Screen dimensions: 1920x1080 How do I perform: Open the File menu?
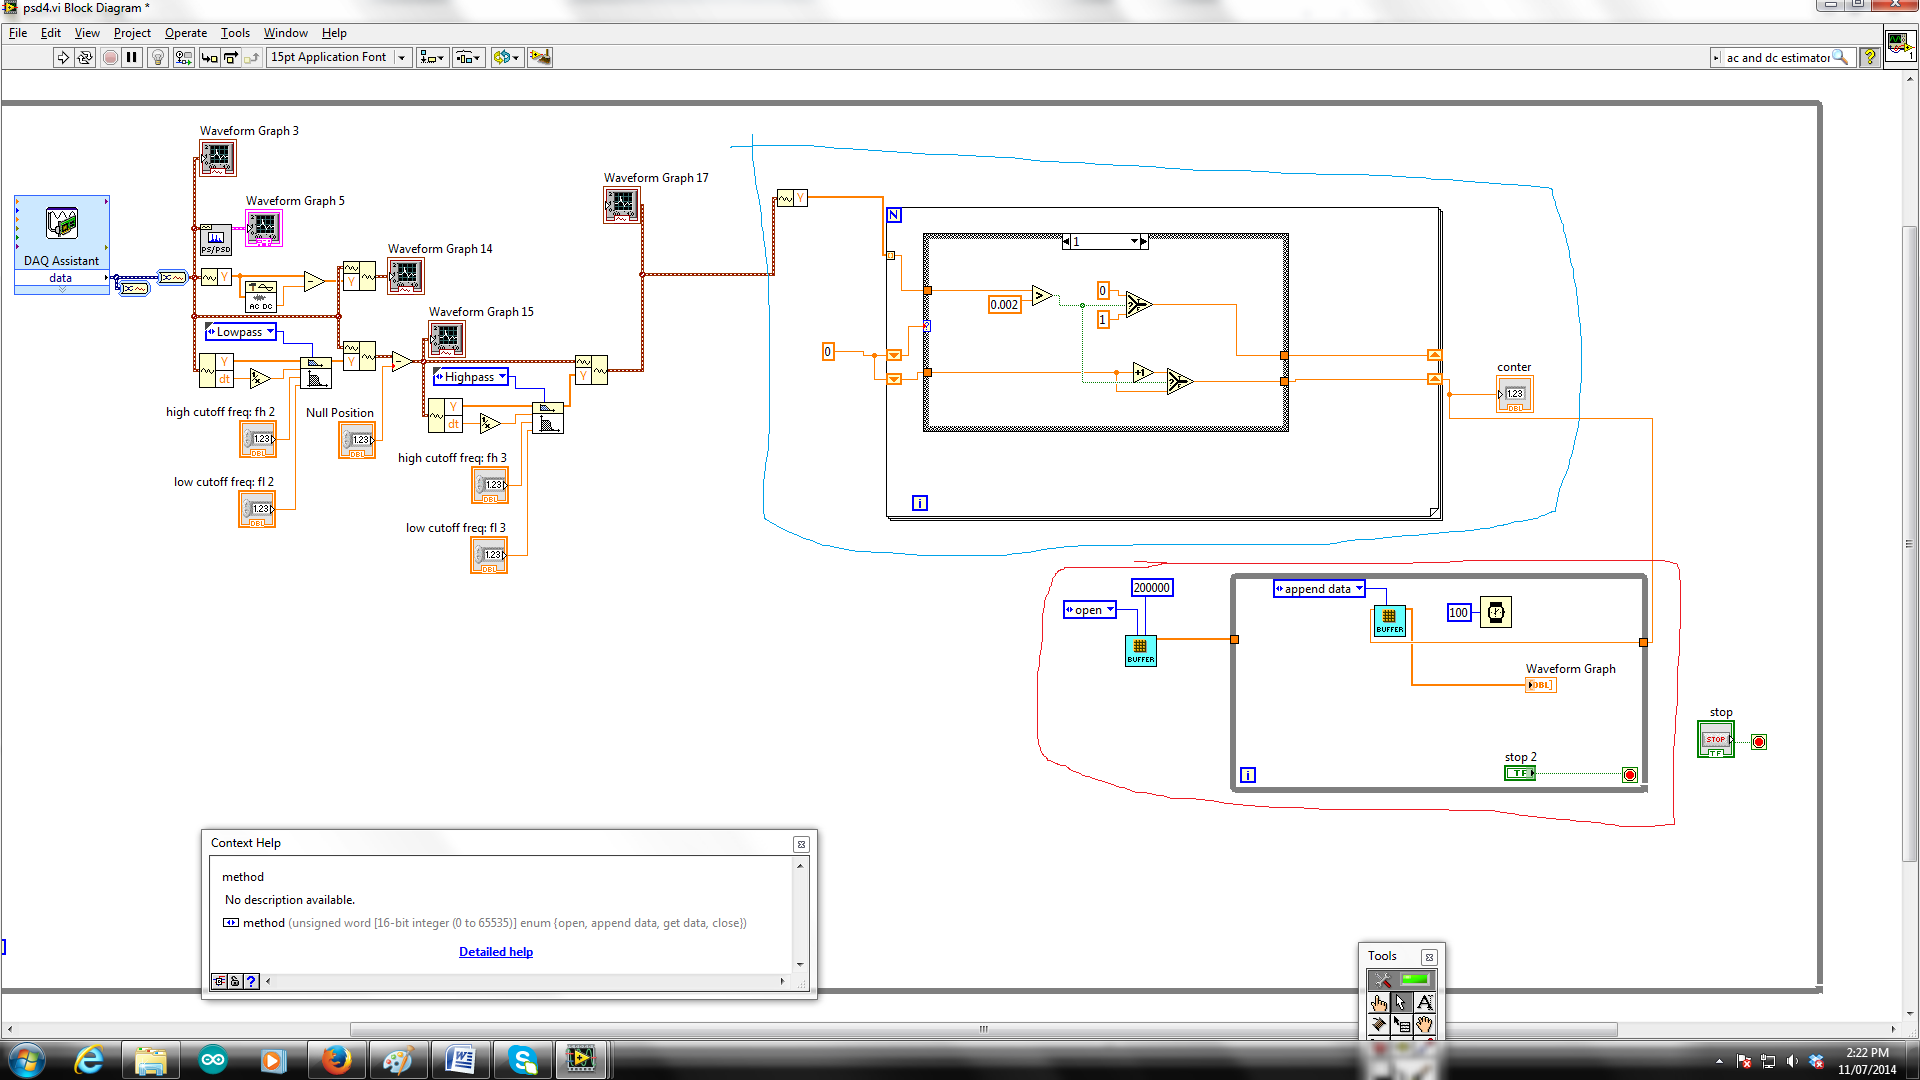pyautogui.click(x=18, y=33)
